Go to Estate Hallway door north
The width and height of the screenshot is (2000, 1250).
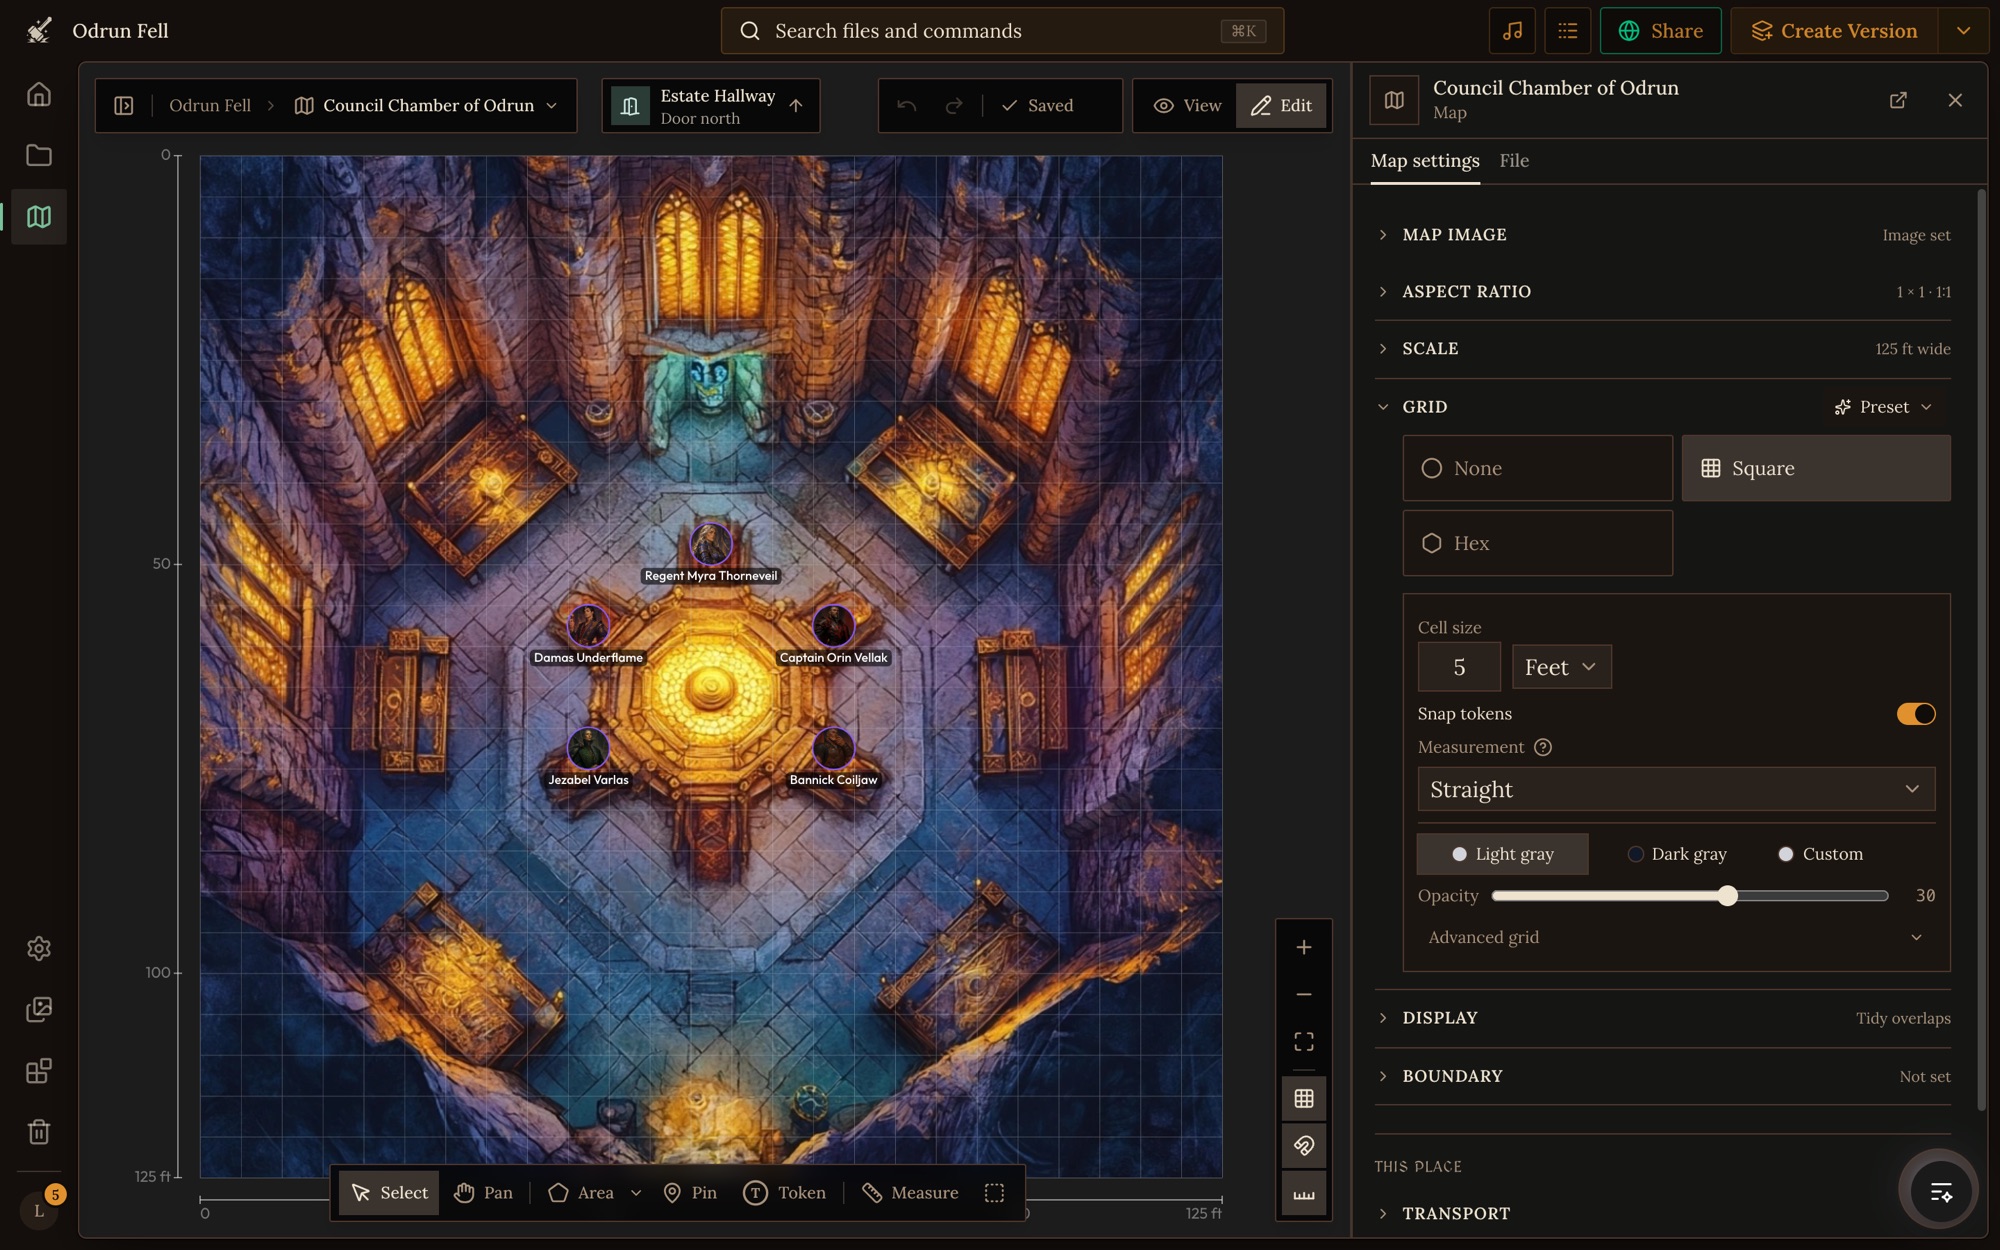[x=711, y=105]
